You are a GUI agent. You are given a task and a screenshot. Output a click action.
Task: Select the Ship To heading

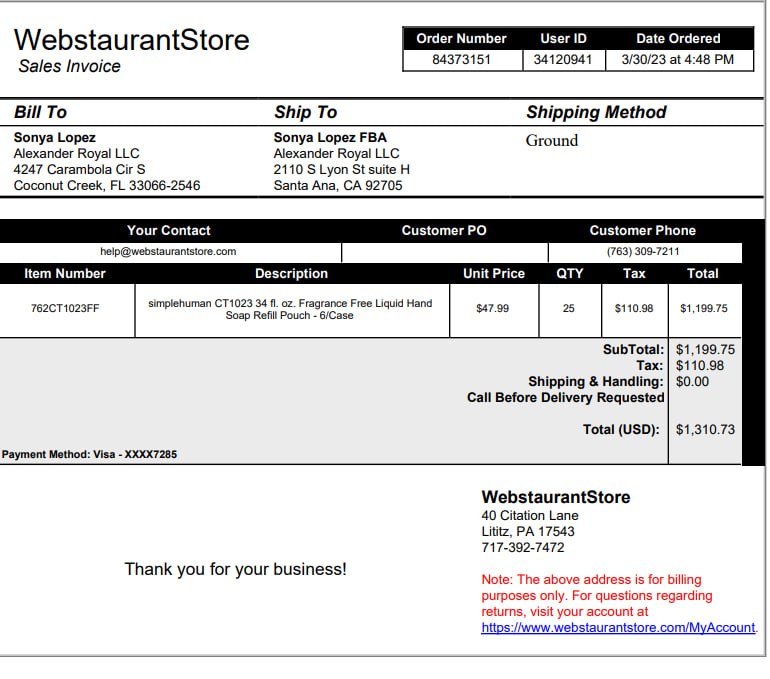(305, 112)
